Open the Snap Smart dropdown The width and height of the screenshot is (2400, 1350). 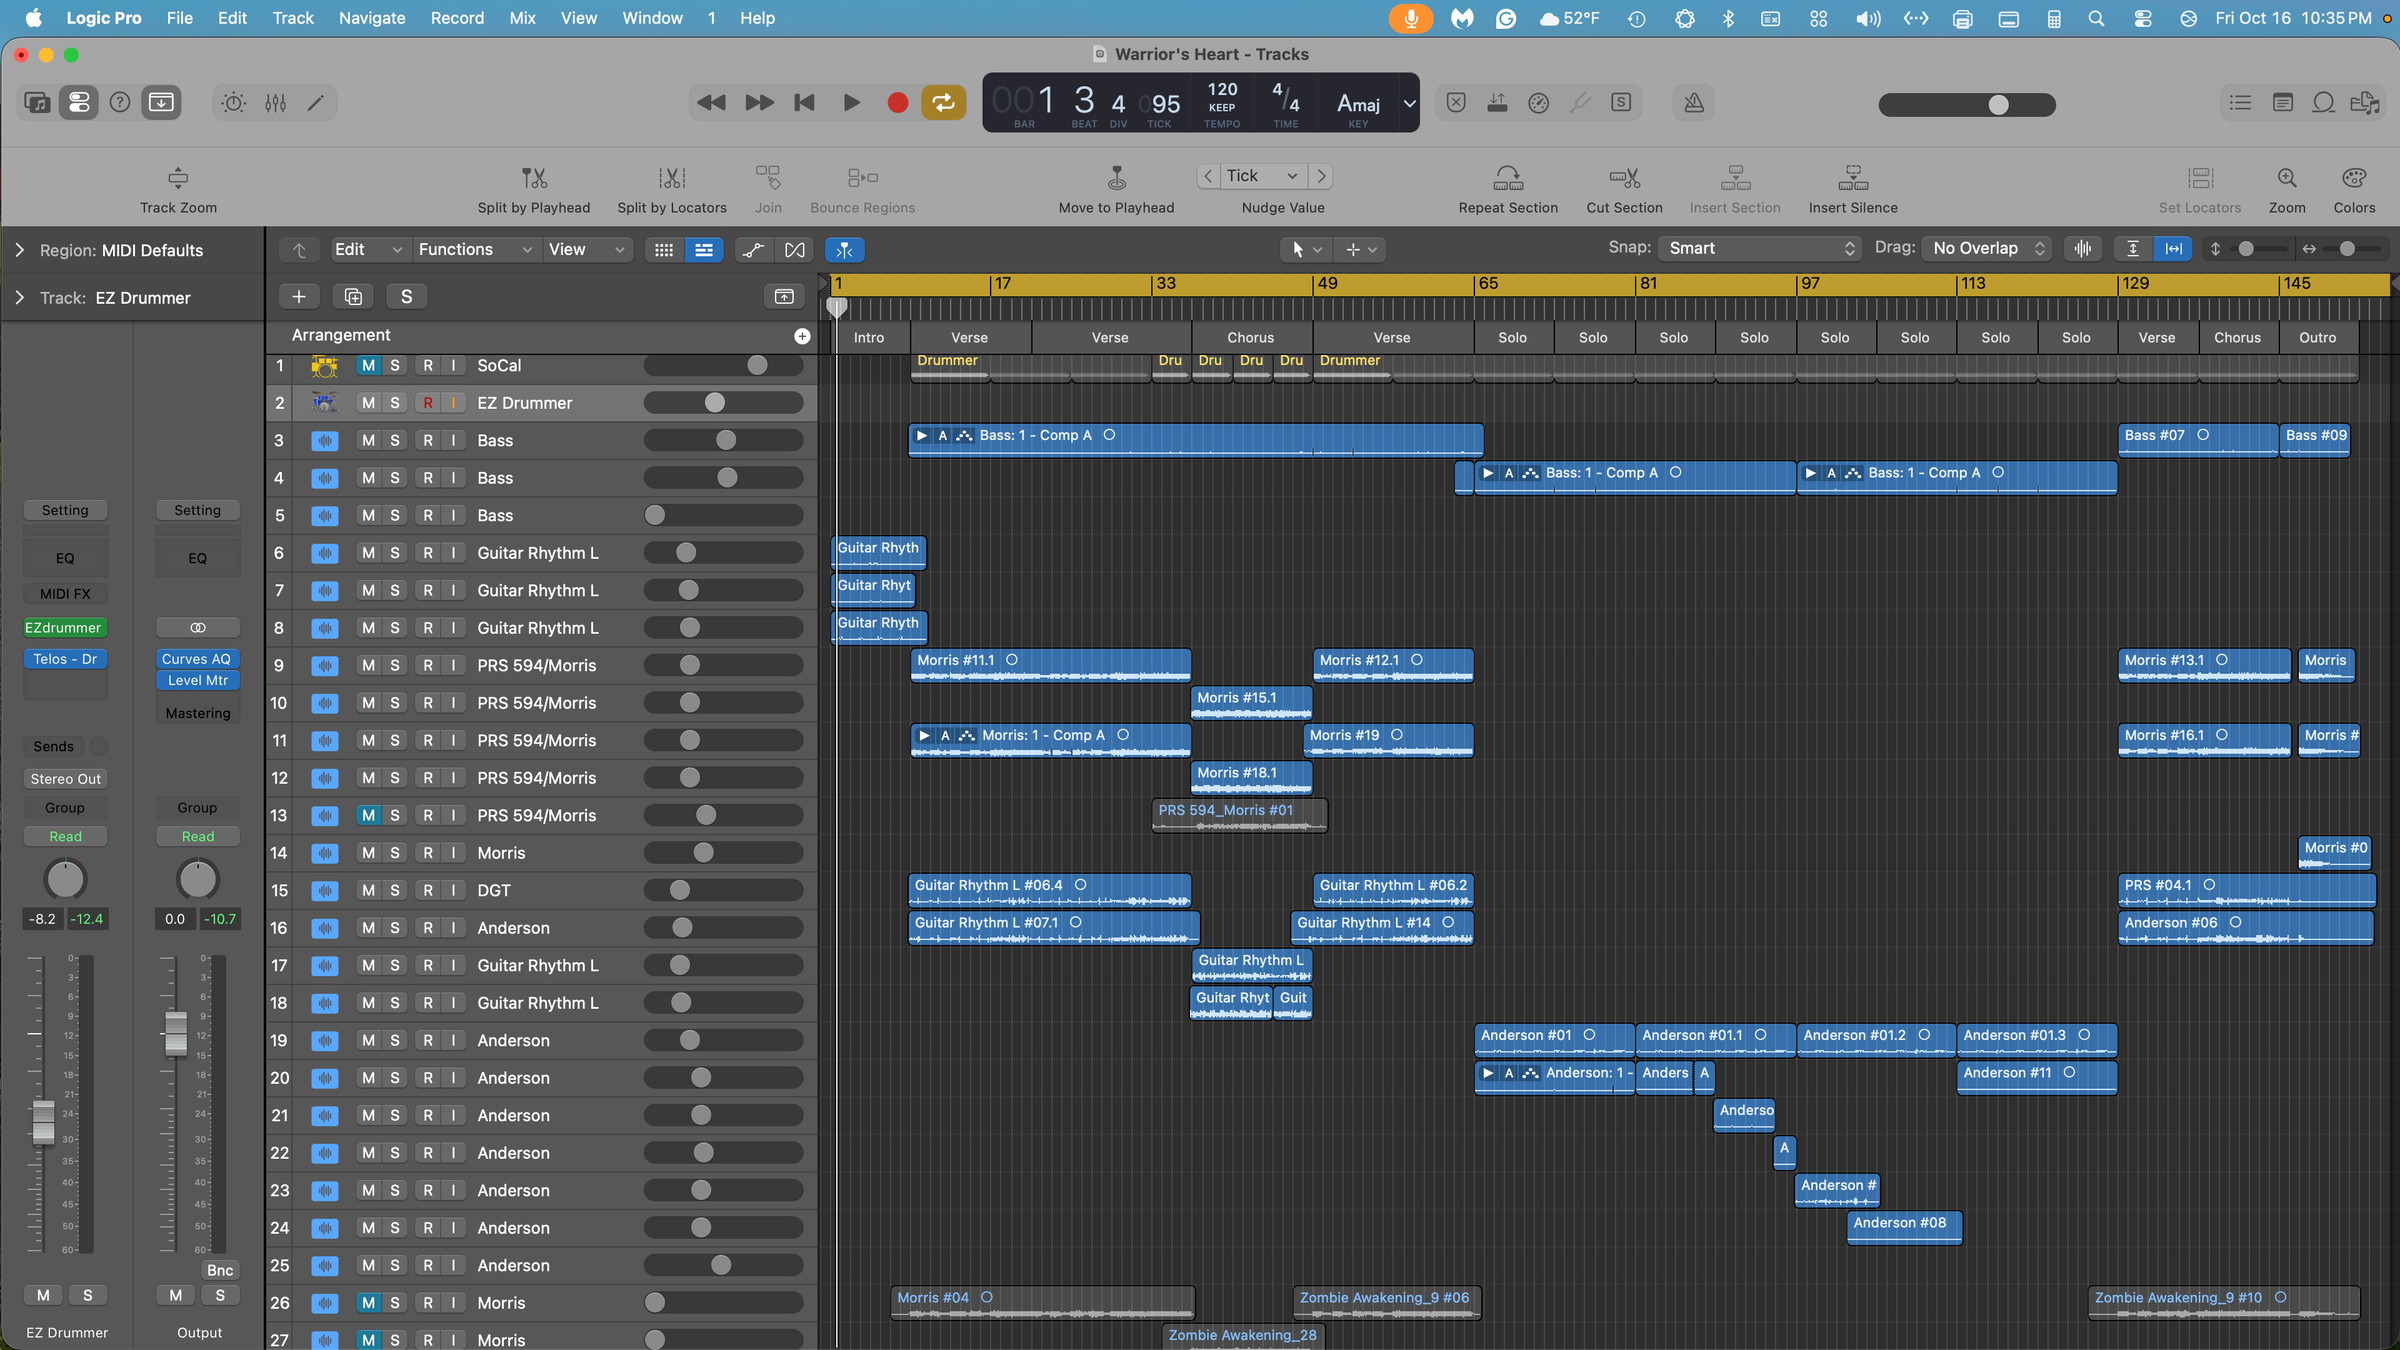[1760, 248]
